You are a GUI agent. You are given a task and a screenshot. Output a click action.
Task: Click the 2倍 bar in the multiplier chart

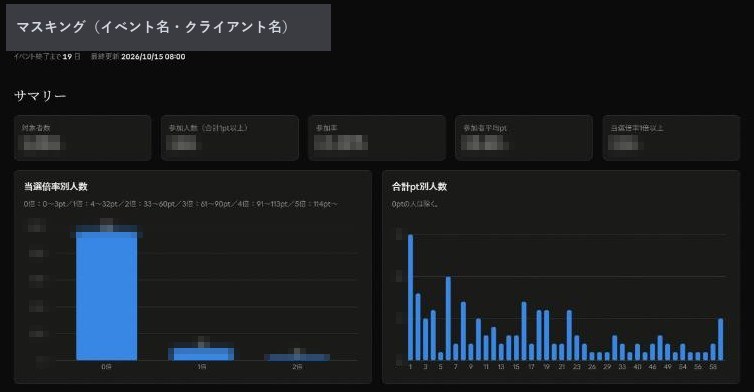click(x=297, y=357)
